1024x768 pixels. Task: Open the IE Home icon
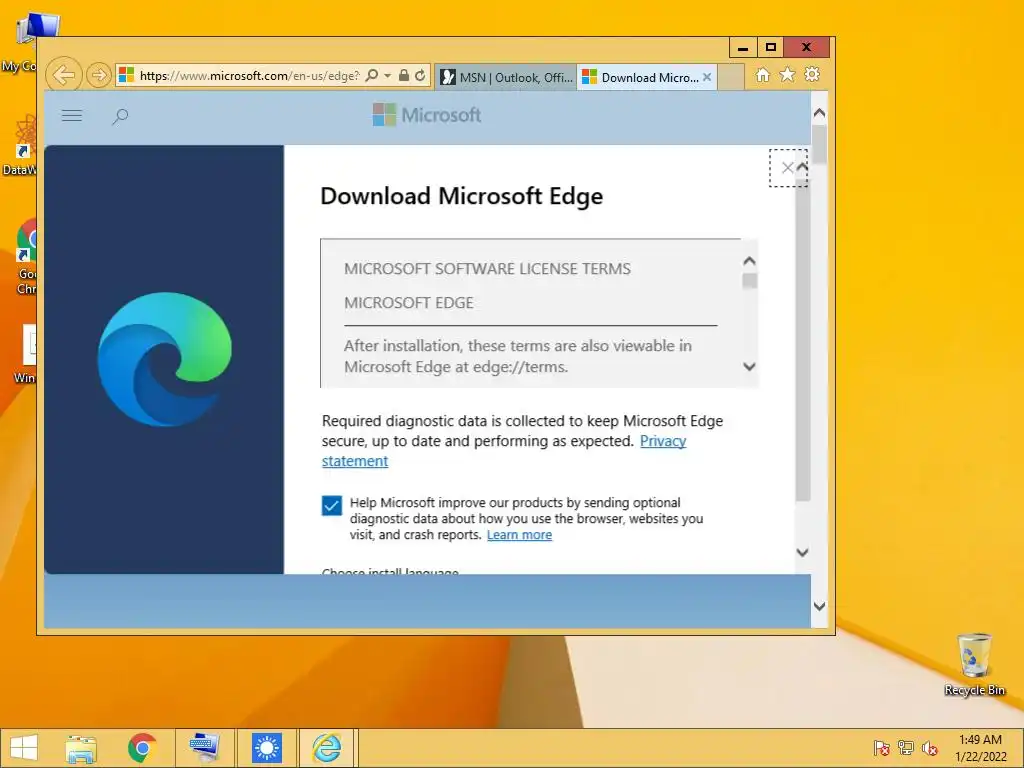pyautogui.click(x=762, y=75)
